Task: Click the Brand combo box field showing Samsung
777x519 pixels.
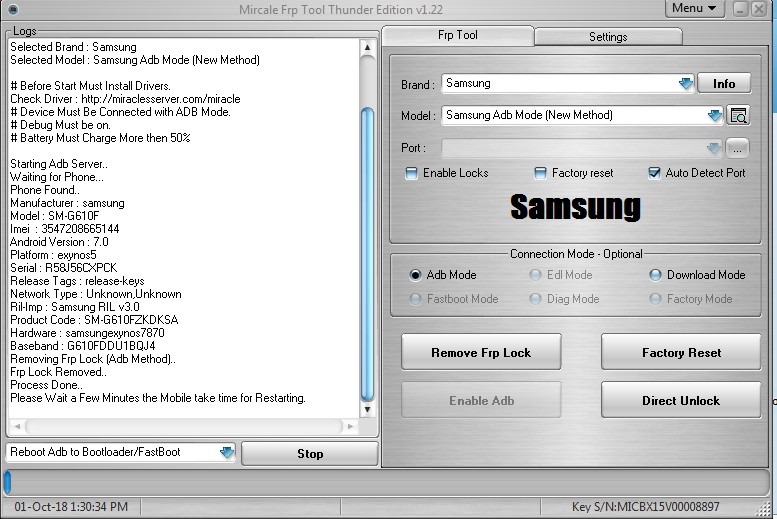Action: point(568,83)
